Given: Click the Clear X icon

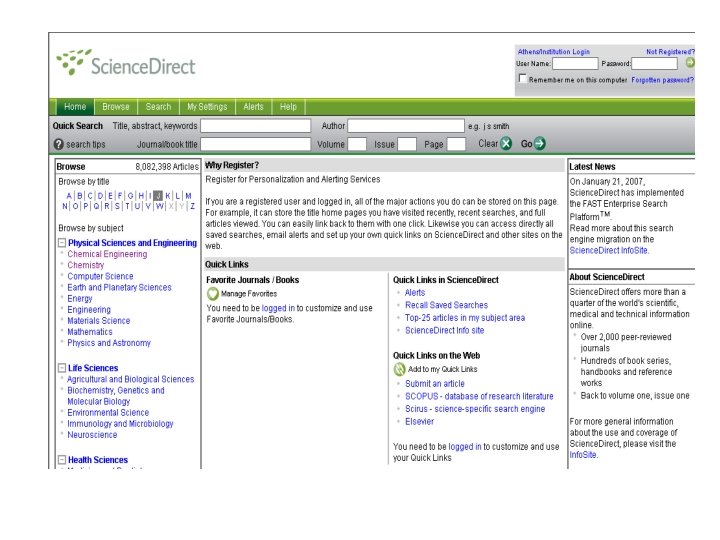Looking at the screenshot, I should [x=506, y=144].
